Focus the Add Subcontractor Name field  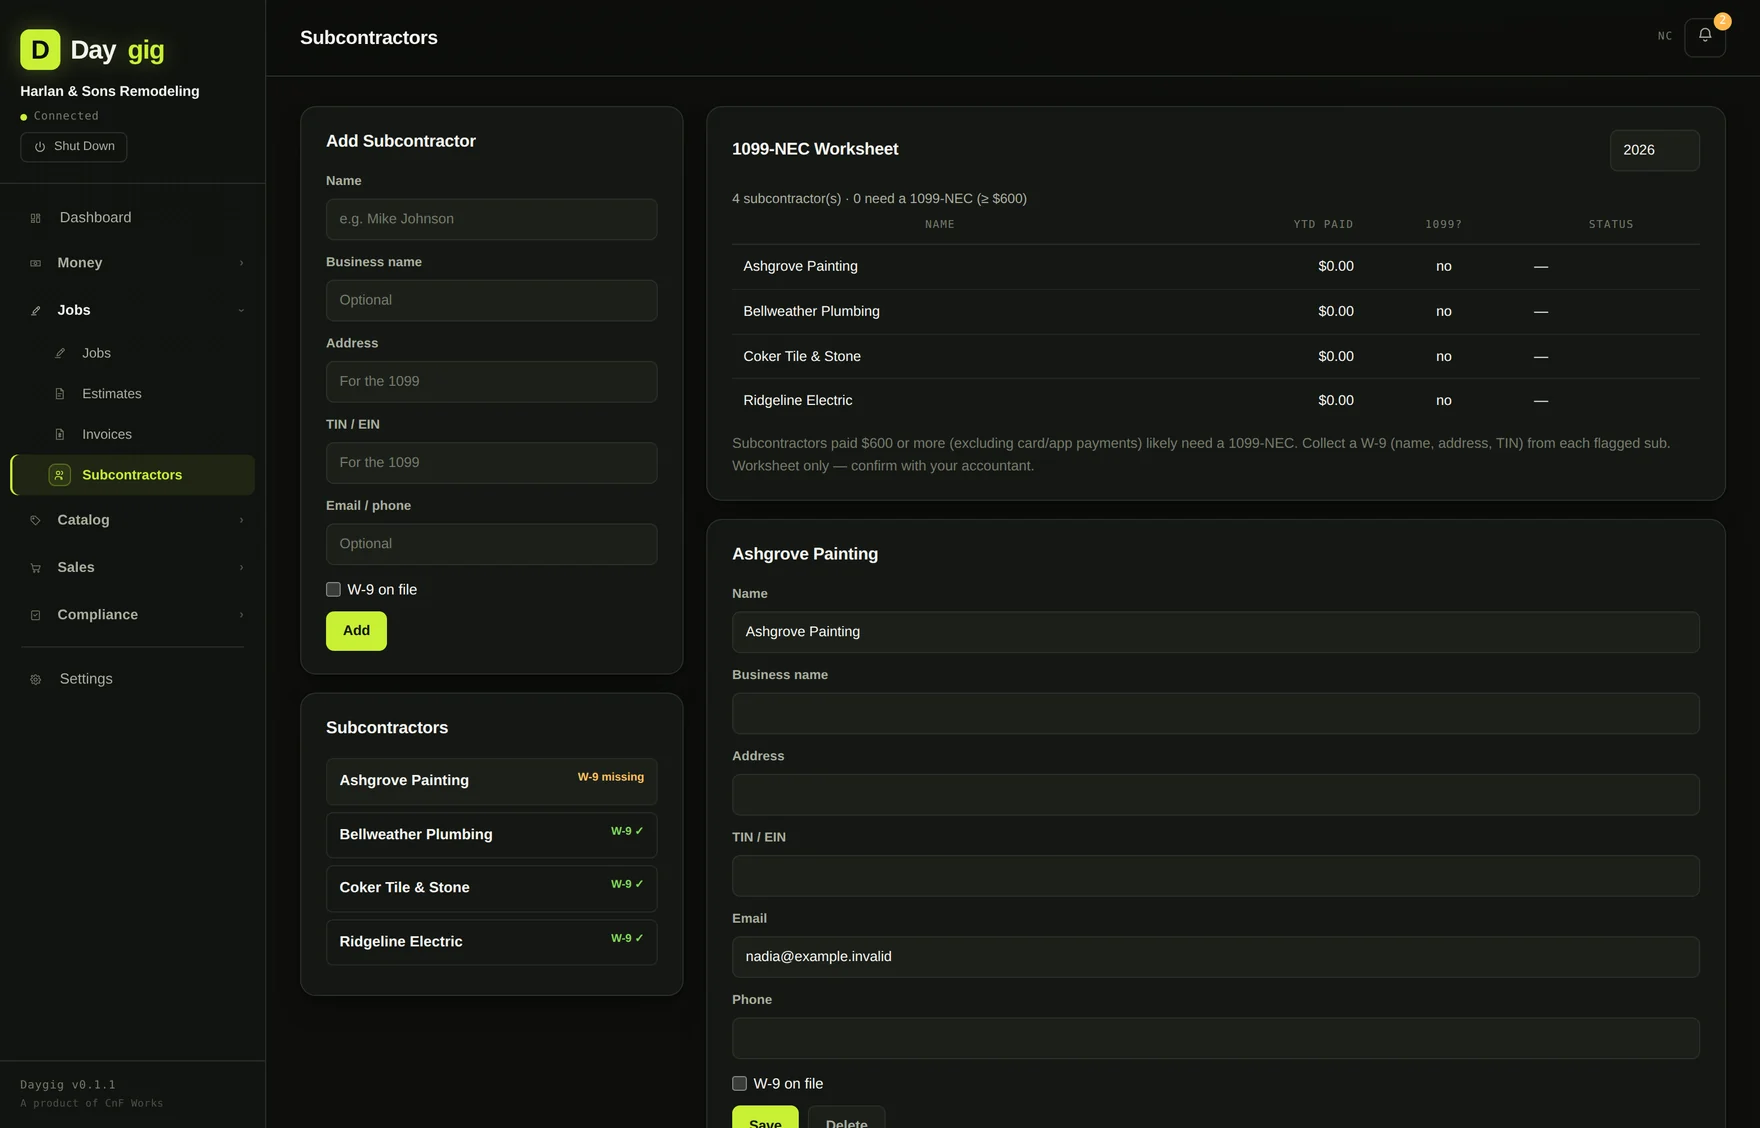coord(491,219)
